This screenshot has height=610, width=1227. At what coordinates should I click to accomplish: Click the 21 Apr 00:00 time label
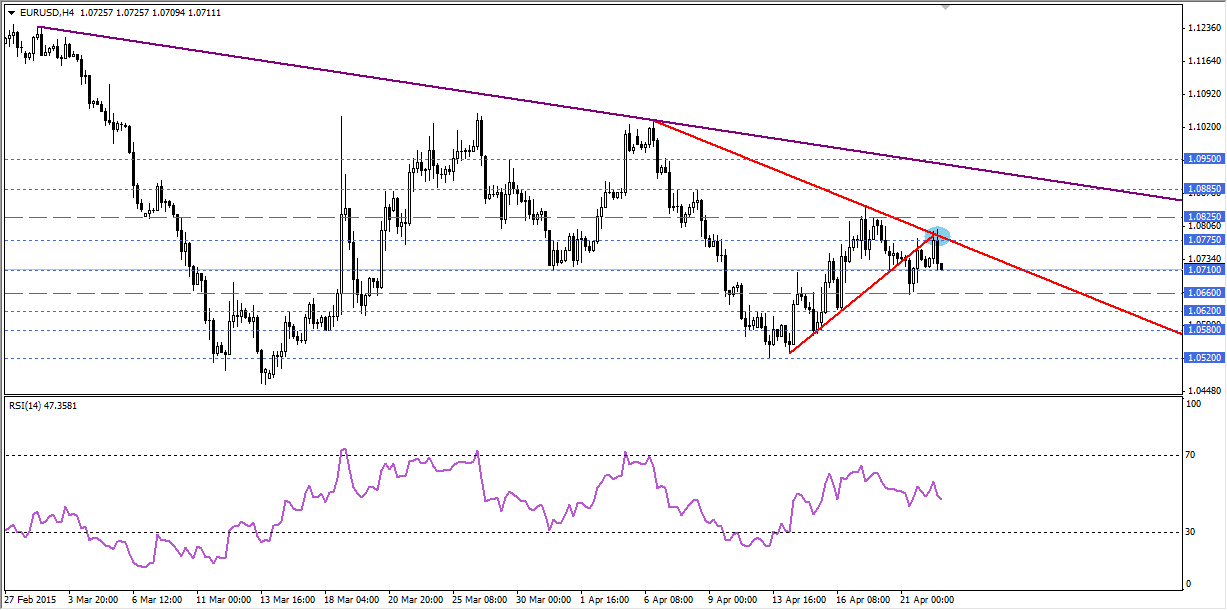click(x=927, y=600)
